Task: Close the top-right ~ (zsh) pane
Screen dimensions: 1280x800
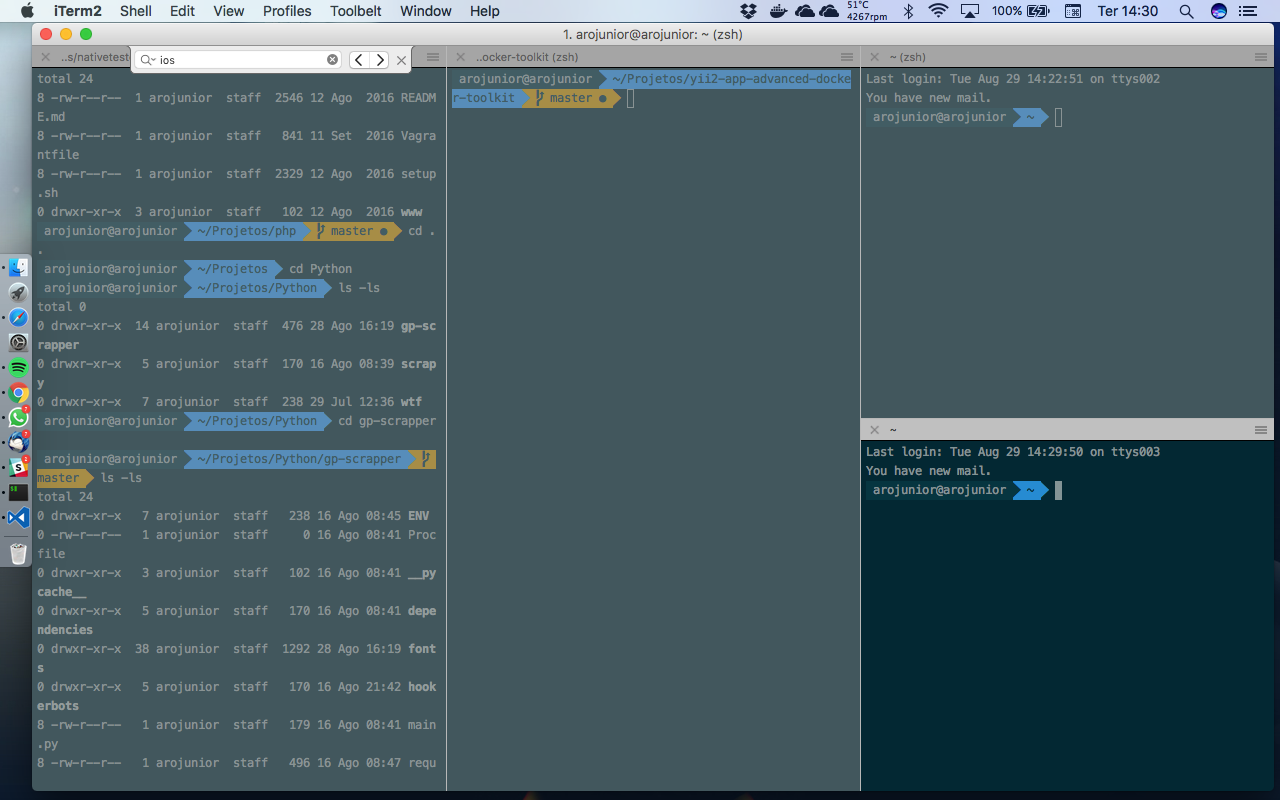Action: pyautogui.click(x=873, y=57)
